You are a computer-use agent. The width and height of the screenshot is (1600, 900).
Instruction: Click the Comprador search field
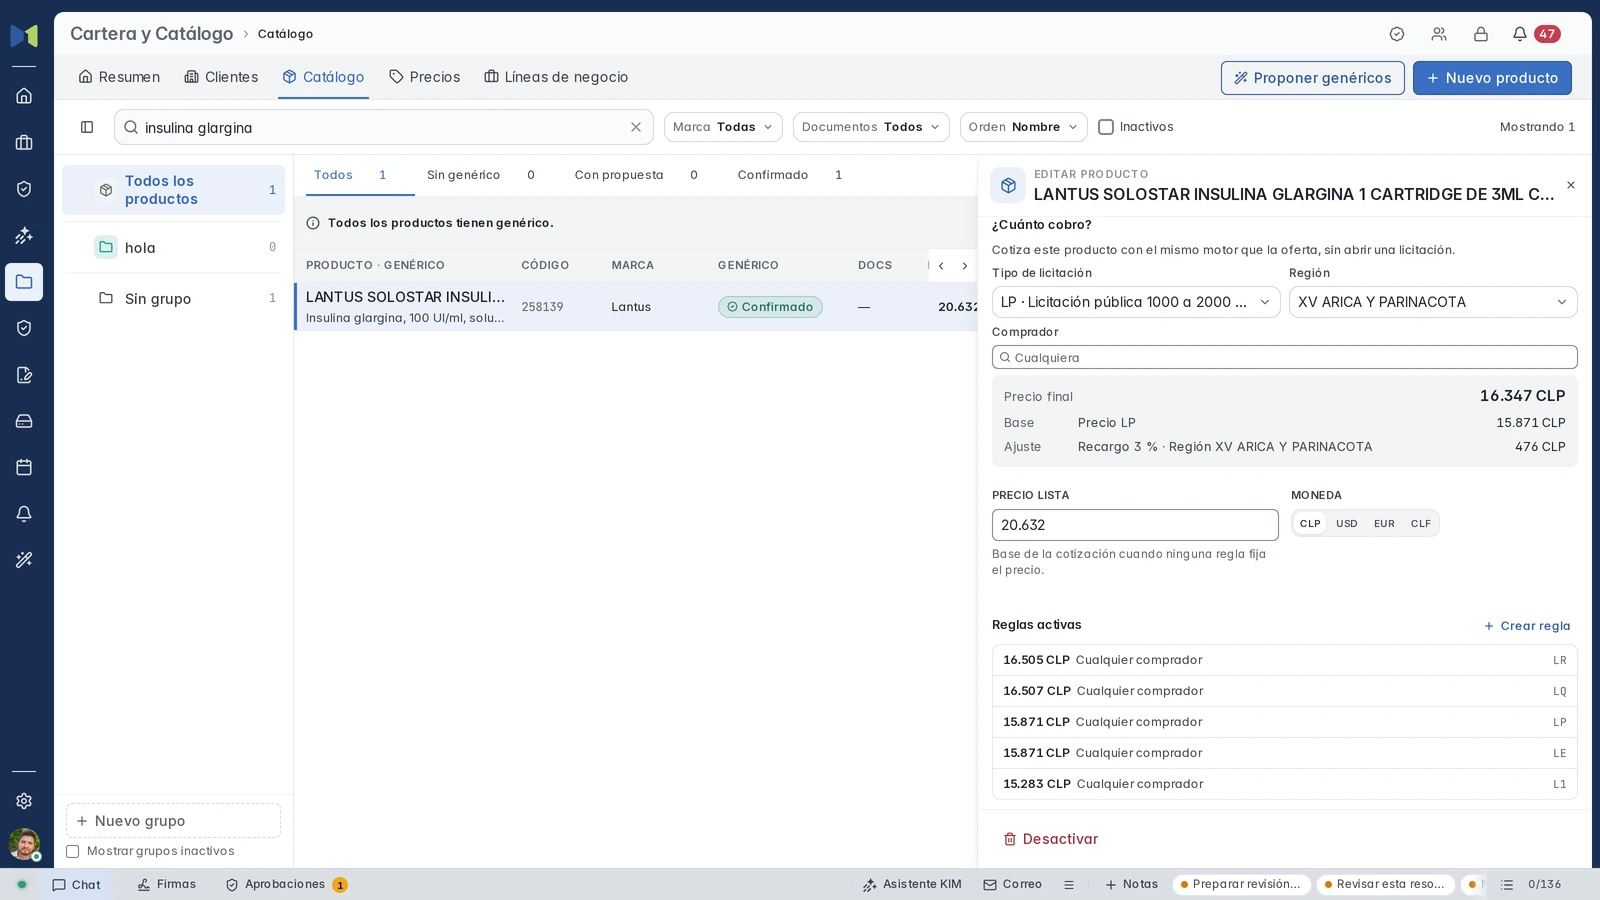tap(1285, 357)
